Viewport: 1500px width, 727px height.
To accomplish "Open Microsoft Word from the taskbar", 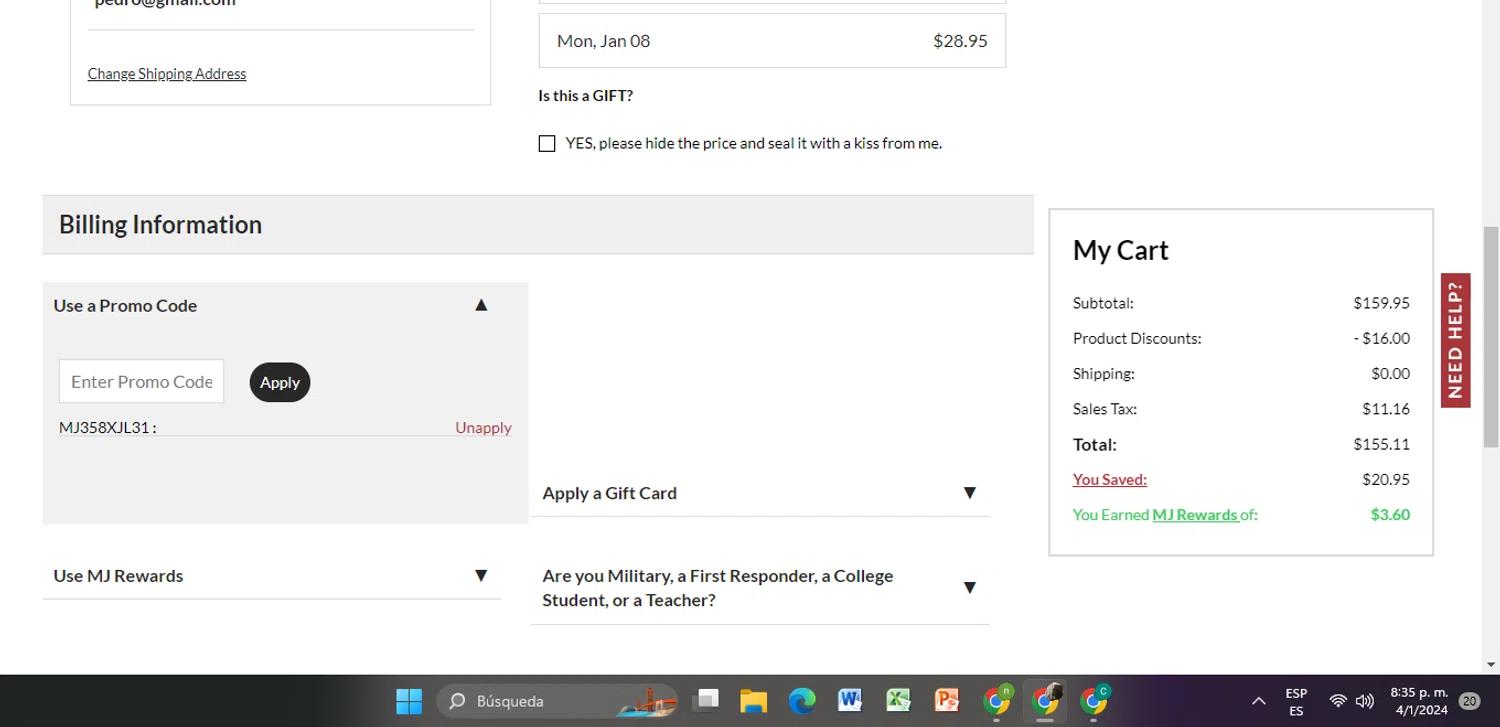I will click(x=849, y=701).
